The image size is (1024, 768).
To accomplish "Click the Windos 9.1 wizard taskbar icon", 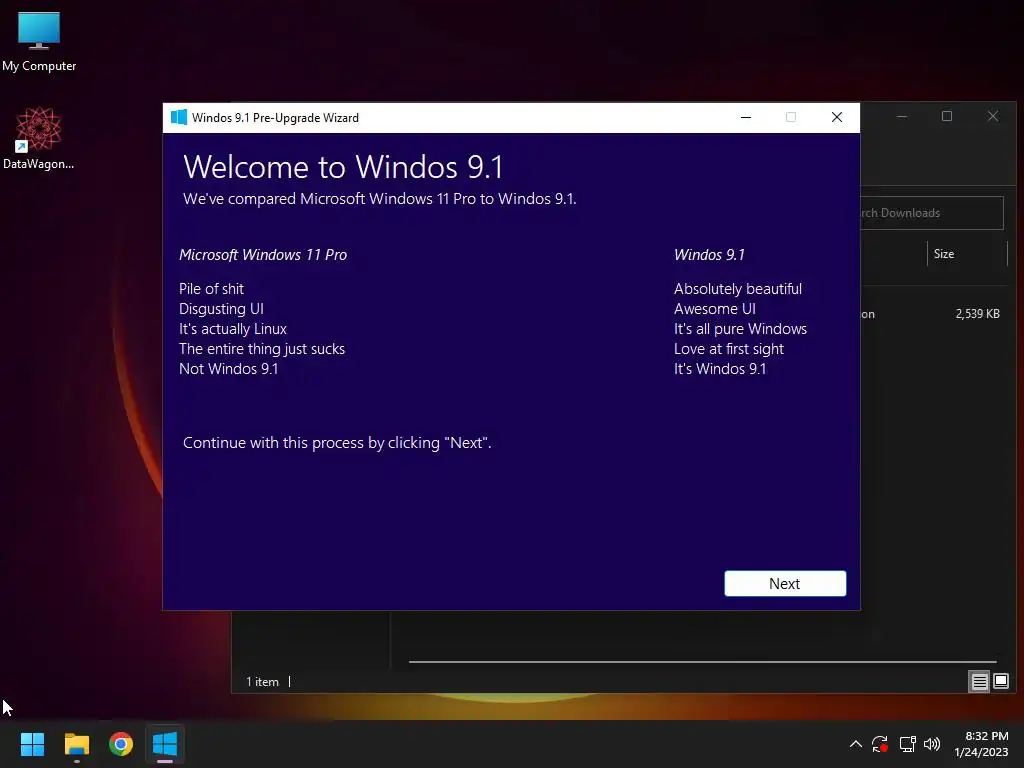I will 165,744.
